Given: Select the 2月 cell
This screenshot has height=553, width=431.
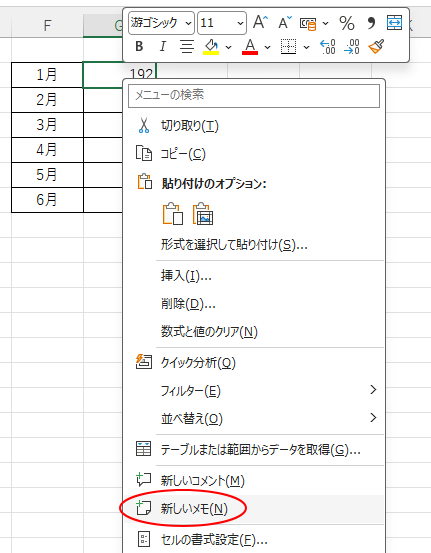Looking at the screenshot, I should [x=47, y=100].
